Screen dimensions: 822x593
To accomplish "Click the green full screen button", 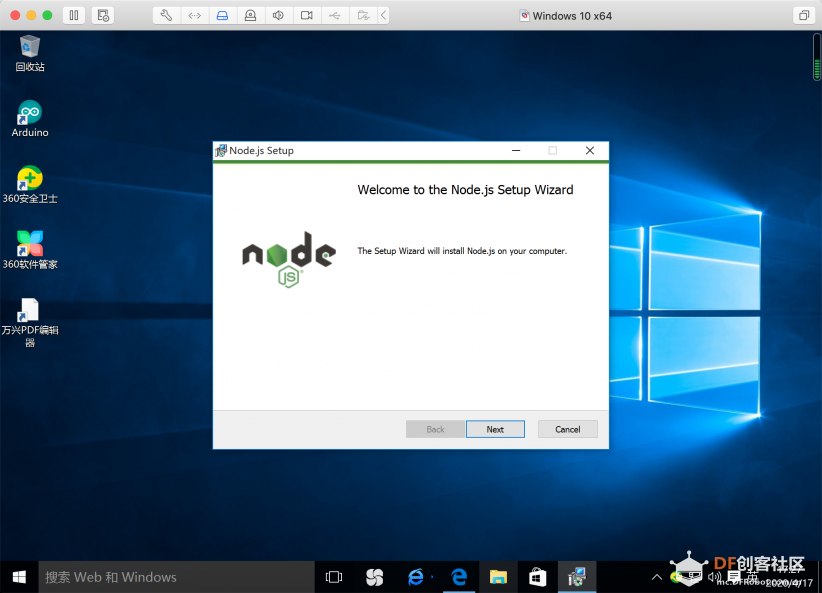I will point(47,15).
